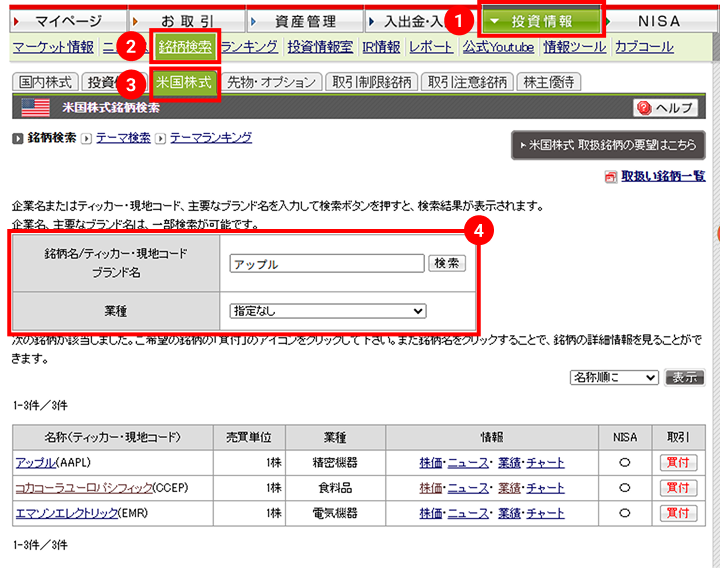The image size is (720, 568).
Task: Open 株価 for コカコーラユーロパシフィック
Action: 431,488
